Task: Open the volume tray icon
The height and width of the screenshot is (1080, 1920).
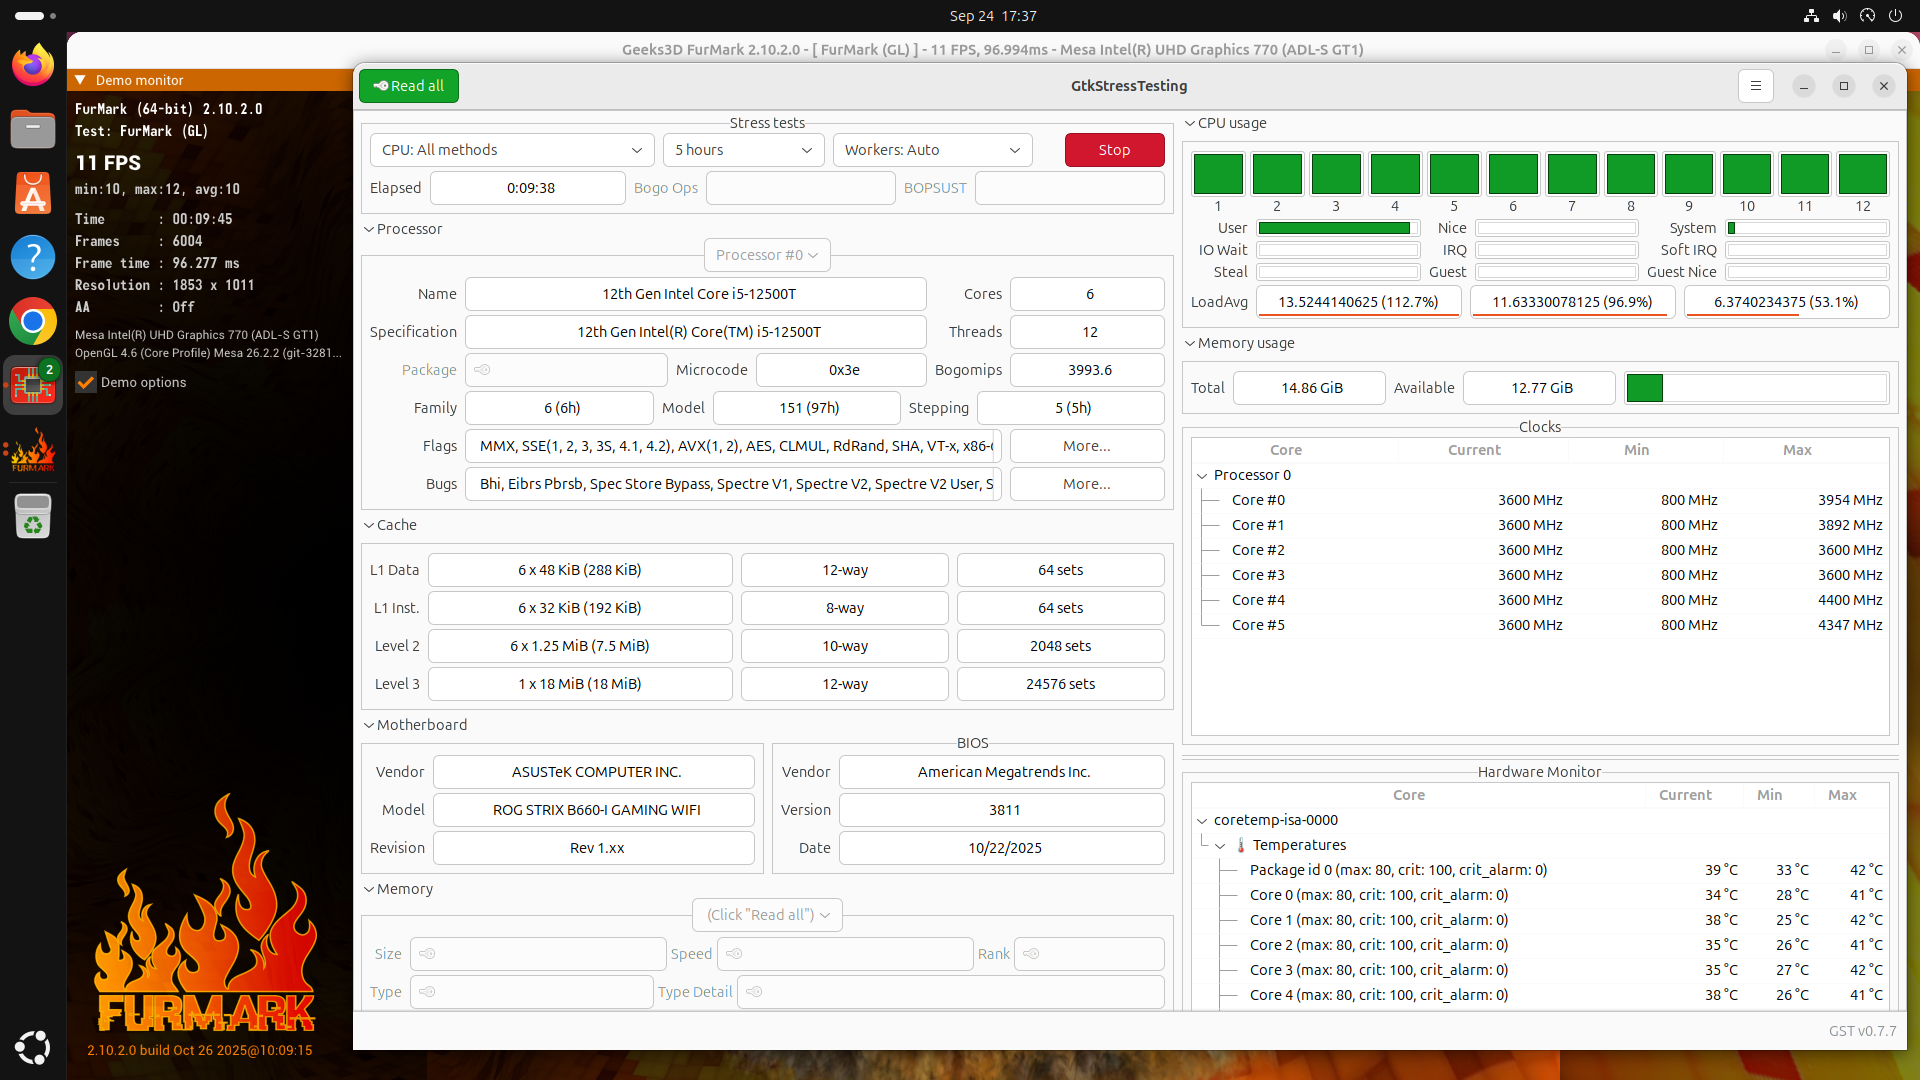Action: (1839, 16)
